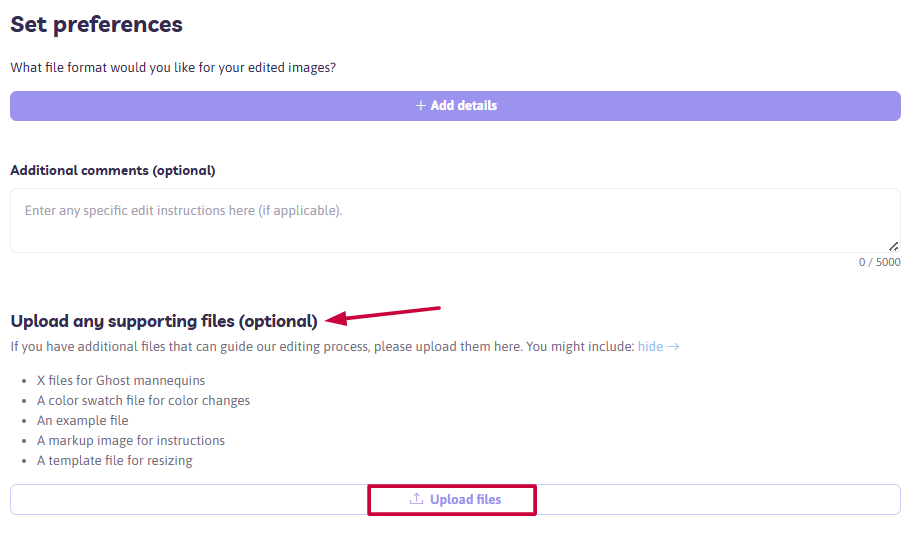Image resolution: width=910 pixels, height=534 pixels.
Task: Click the Set preferences heading
Action: [x=96, y=25]
